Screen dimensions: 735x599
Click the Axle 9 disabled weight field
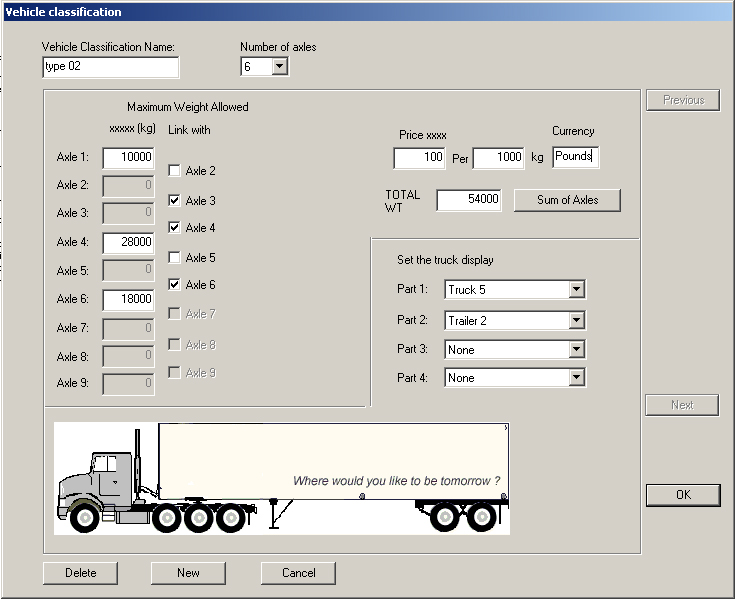click(x=128, y=384)
